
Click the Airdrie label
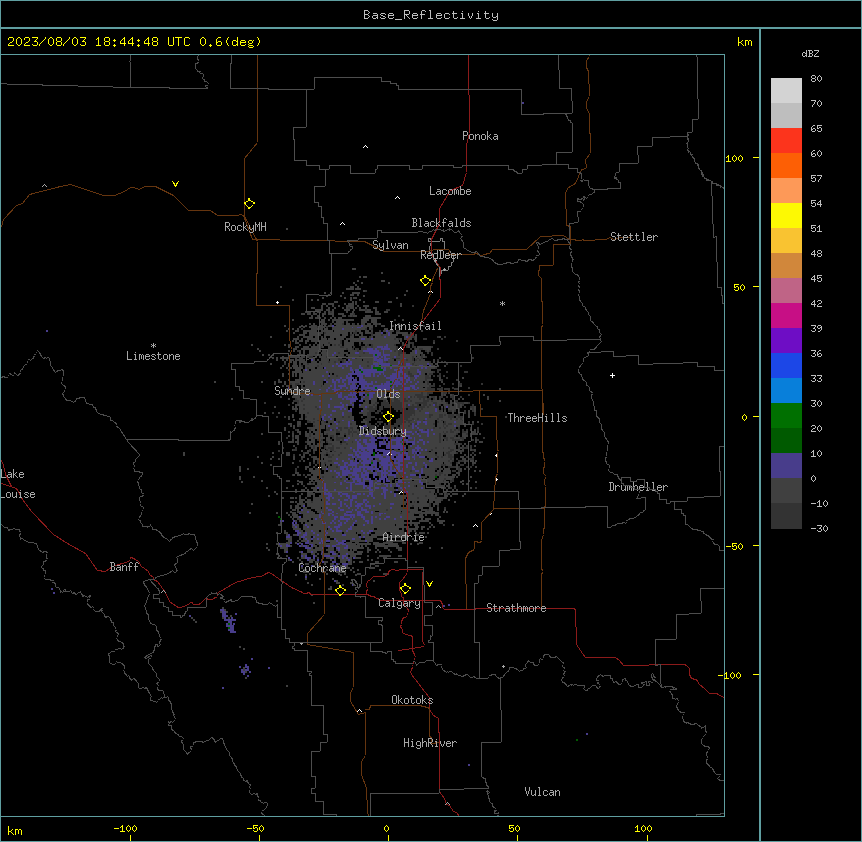tap(404, 537)
